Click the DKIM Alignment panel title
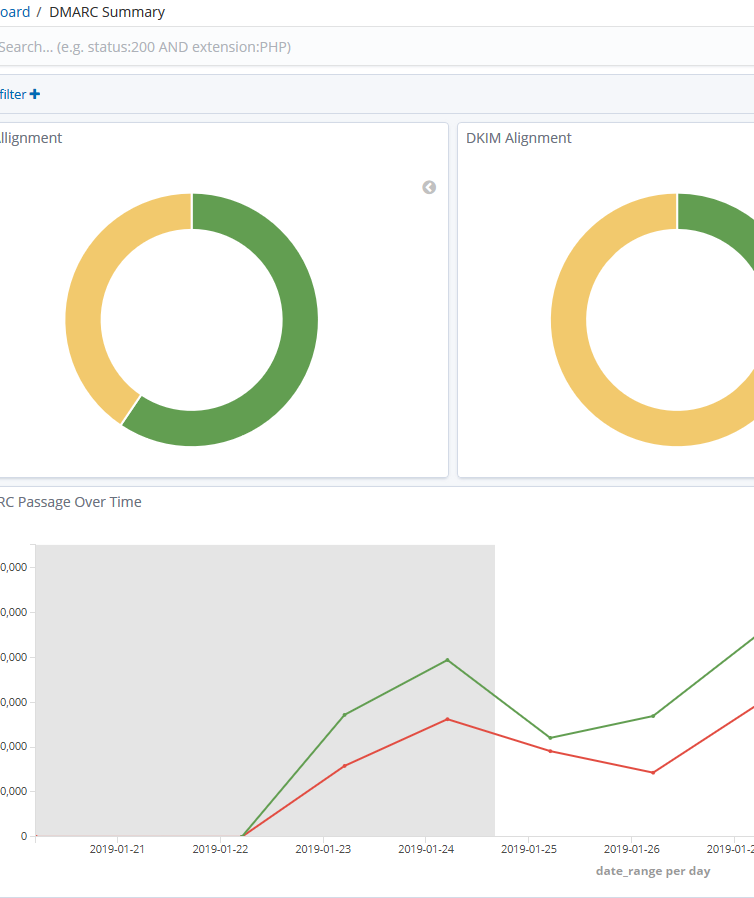The width and height of the screenshot is (754, 898). point(519,138)
